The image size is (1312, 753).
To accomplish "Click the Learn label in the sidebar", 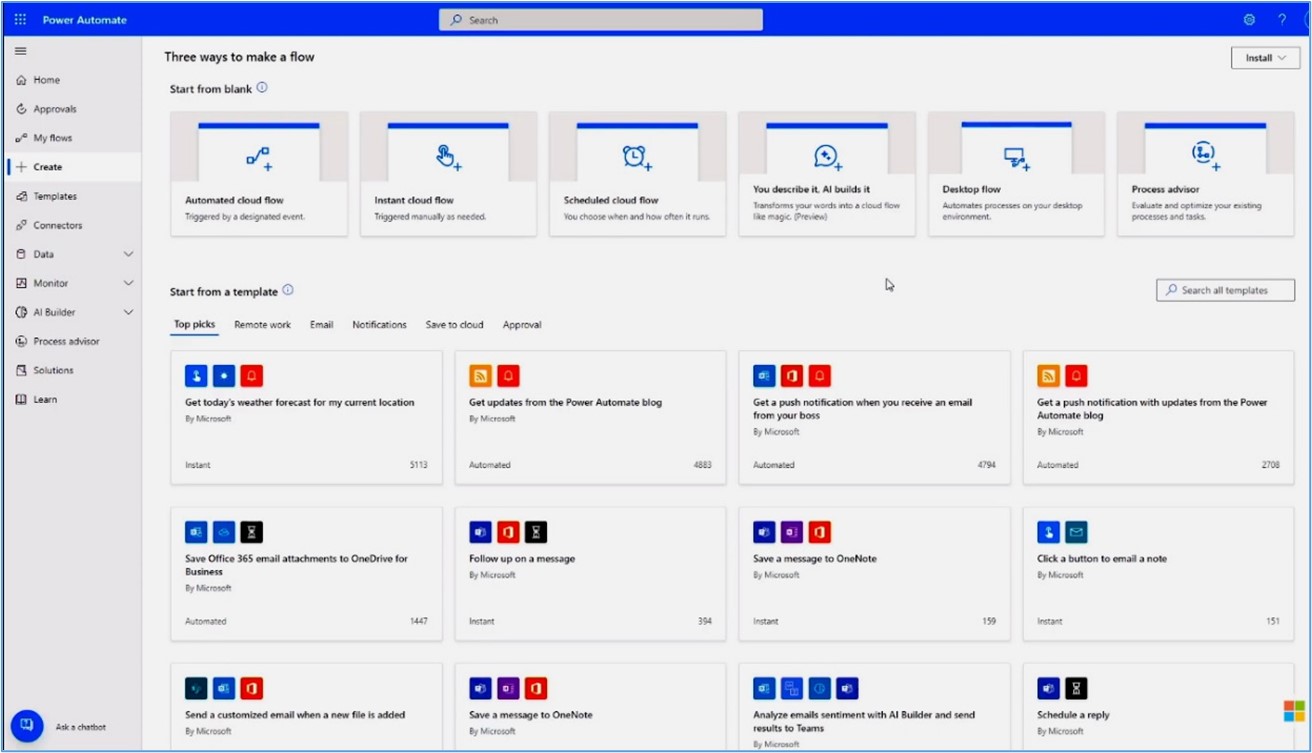I will pos(45,399).
